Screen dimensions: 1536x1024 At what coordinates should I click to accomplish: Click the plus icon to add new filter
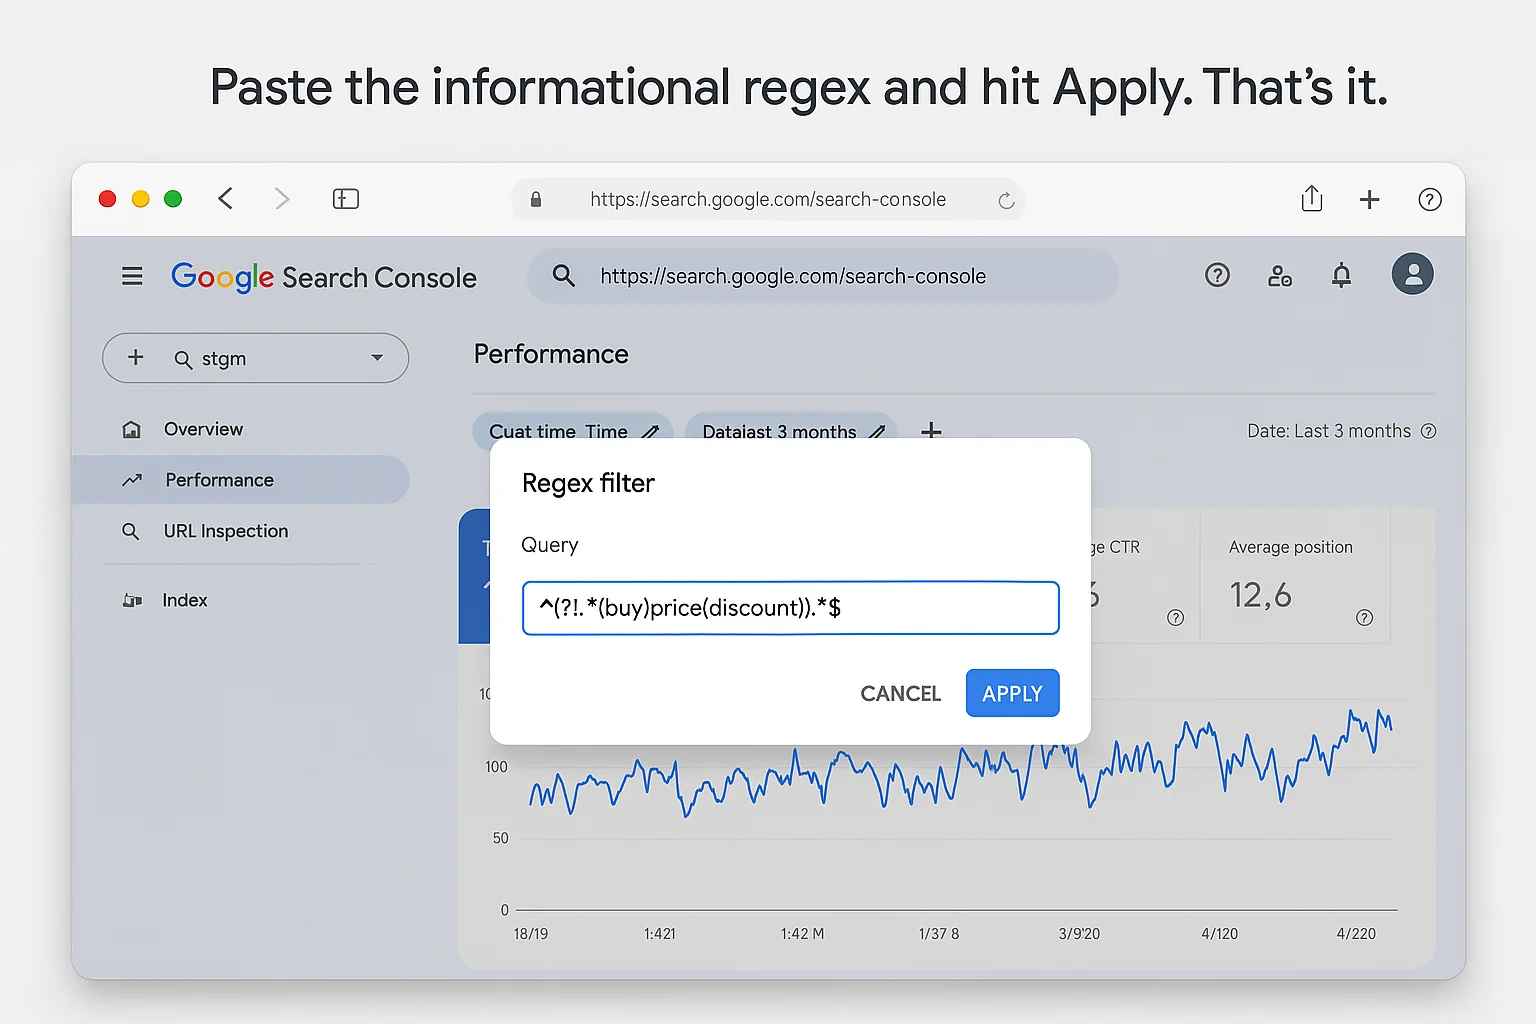point(931,431)
